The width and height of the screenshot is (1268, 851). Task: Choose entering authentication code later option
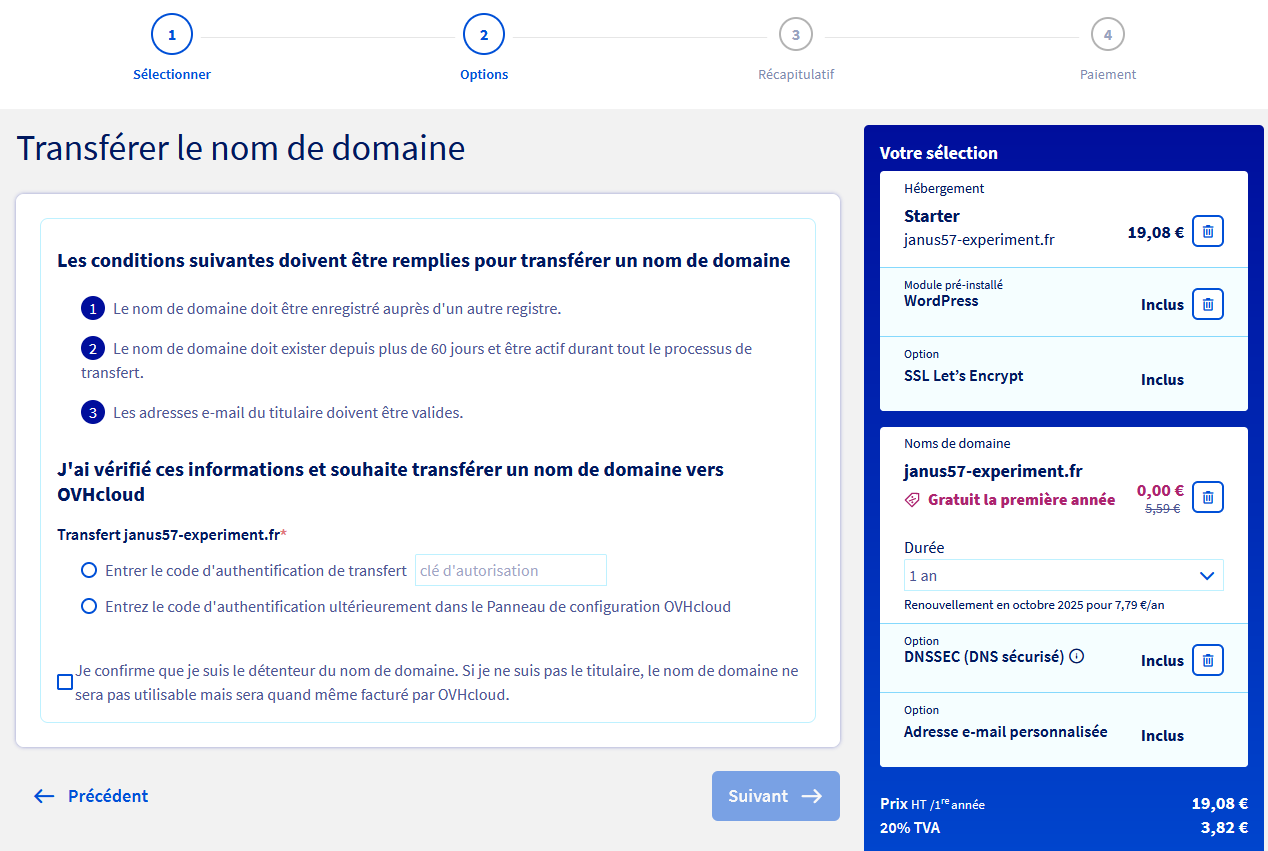pyautogui.click(x=90, y=606)
